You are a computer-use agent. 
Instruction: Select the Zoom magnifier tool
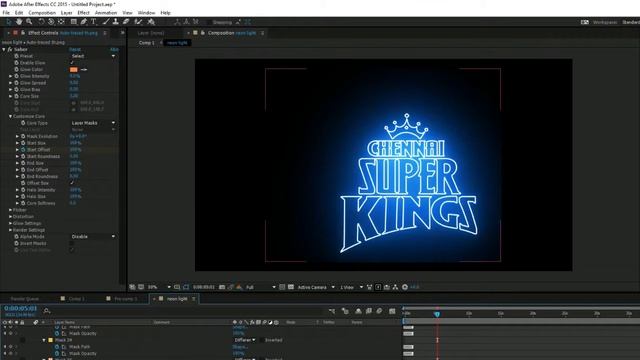coord(29,22)
